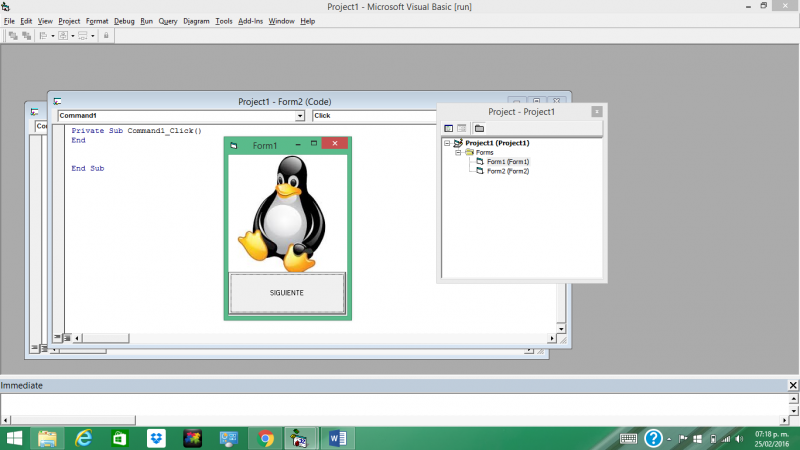
Task: Click the volume speaker tray icon
Action: (x=739, y=439)
